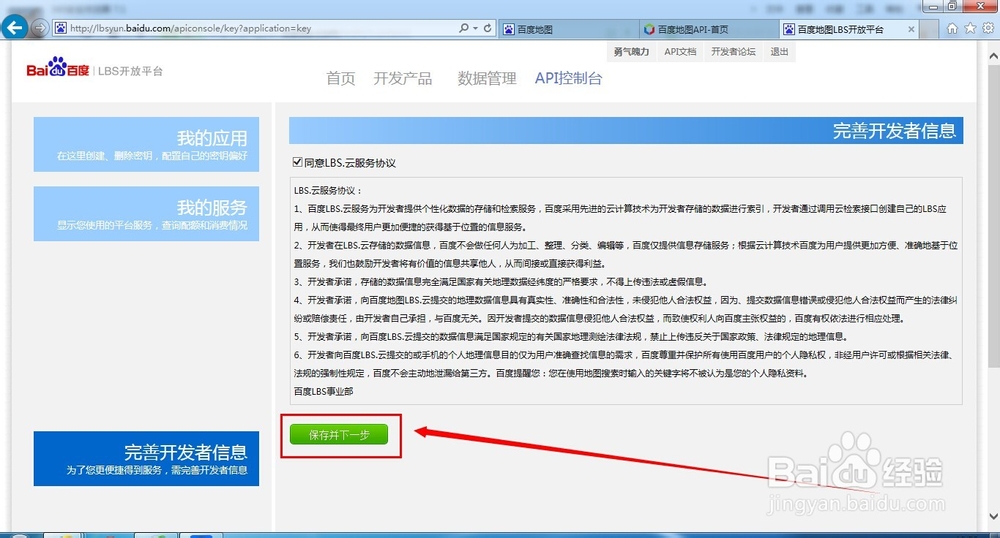Viewport: 1000px width, 538px height.
Task: Switch to the 百度地图 tab
Action: click(x=569, y=29)
